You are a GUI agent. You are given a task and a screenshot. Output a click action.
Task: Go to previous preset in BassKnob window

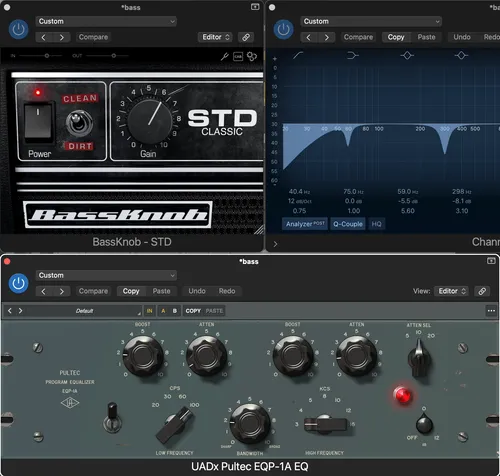tap(44, 37)
